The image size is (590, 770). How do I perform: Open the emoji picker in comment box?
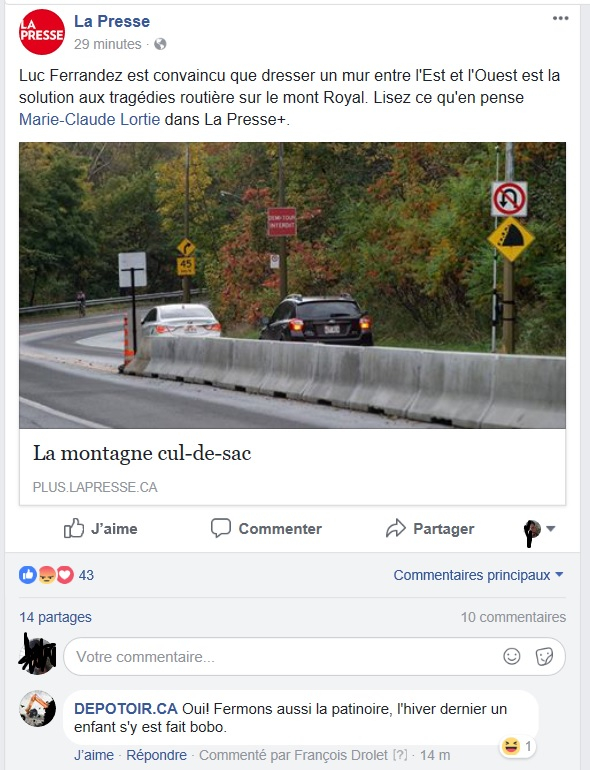click(x=511, y=656)
